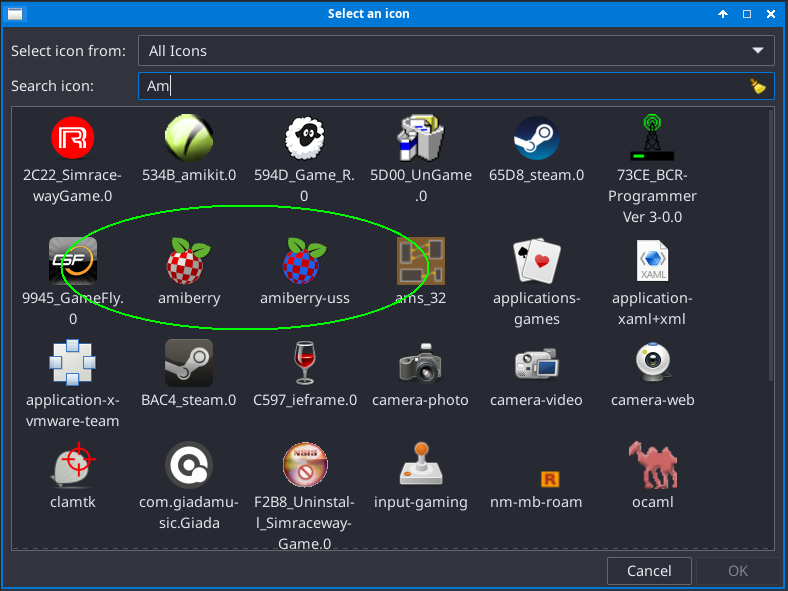Open the 'Select icon from' All Icons dropdown
Screen dimensions: 788x591
[456, 51]
